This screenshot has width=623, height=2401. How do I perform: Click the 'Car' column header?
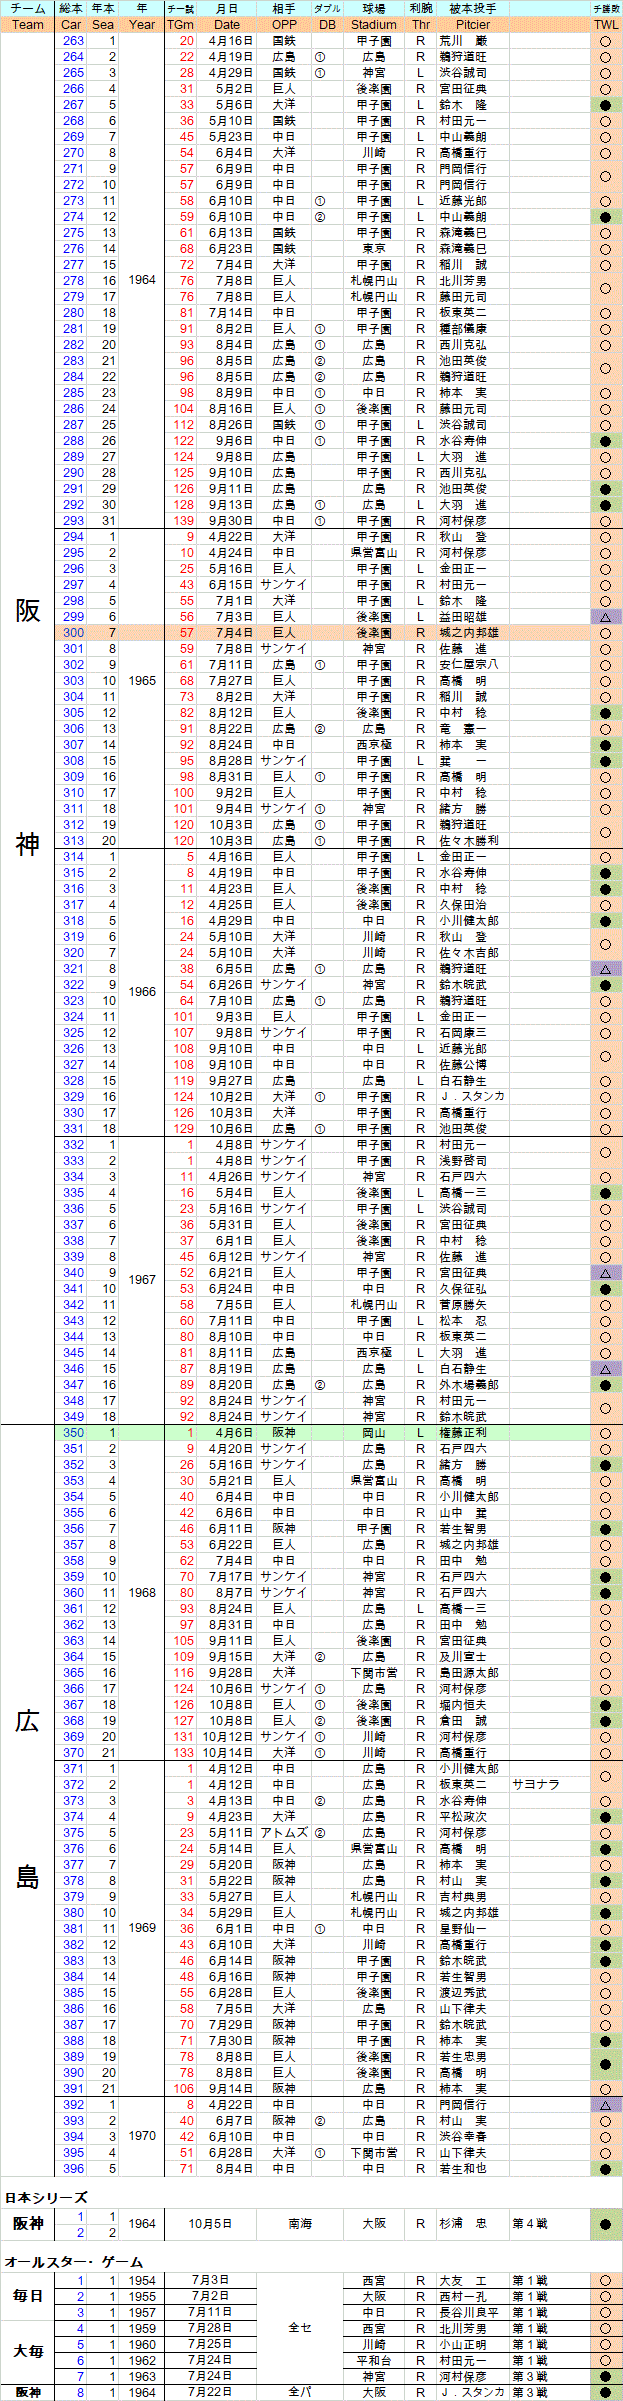coord(72,25)
